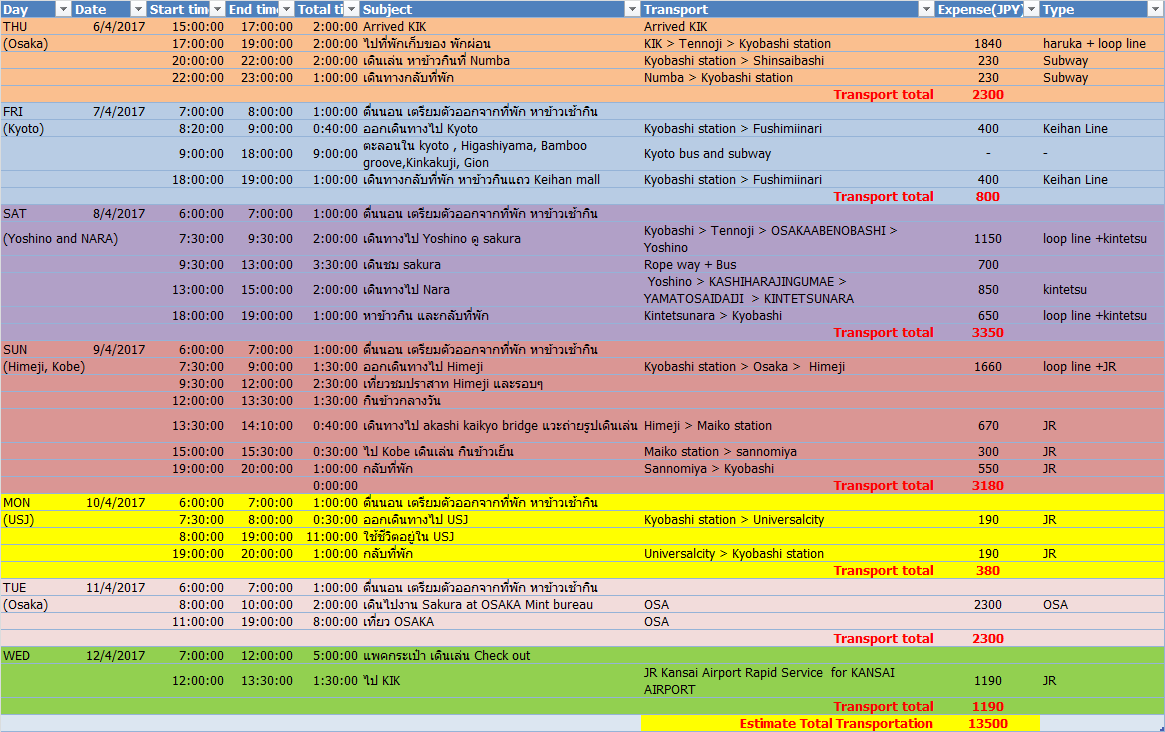The height and width of the screenshot is (732, 1165).
Task: Click the date cell '9/4/2017'
Action: 119,350
